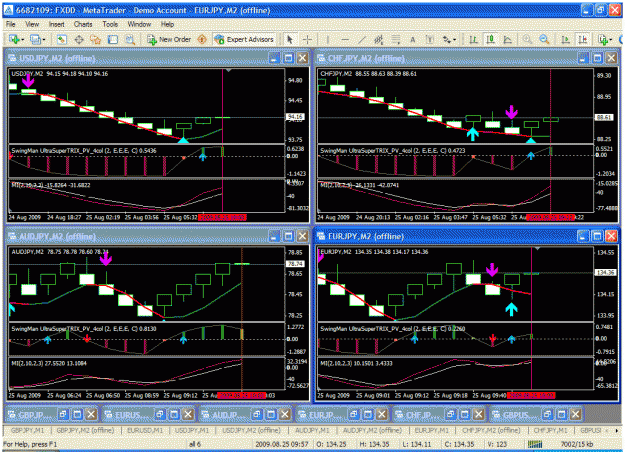This screenshot has height=452, width=625.
Task: Select the Crosshair tool
Action: pos(307,39)
